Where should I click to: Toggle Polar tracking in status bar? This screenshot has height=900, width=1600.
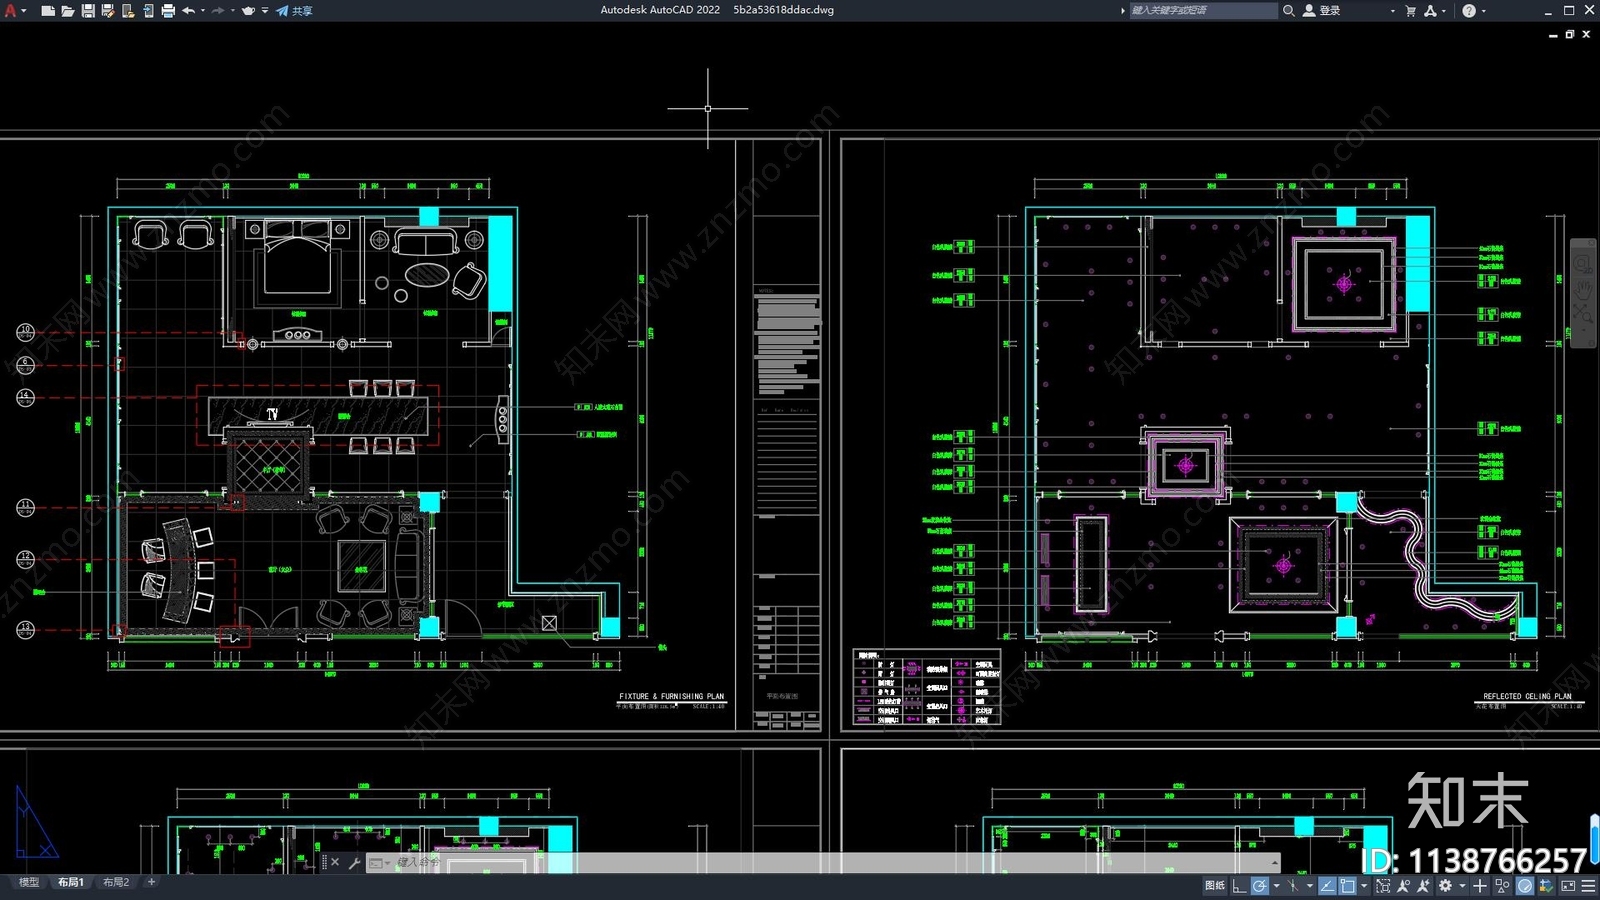click(1260, 886)
